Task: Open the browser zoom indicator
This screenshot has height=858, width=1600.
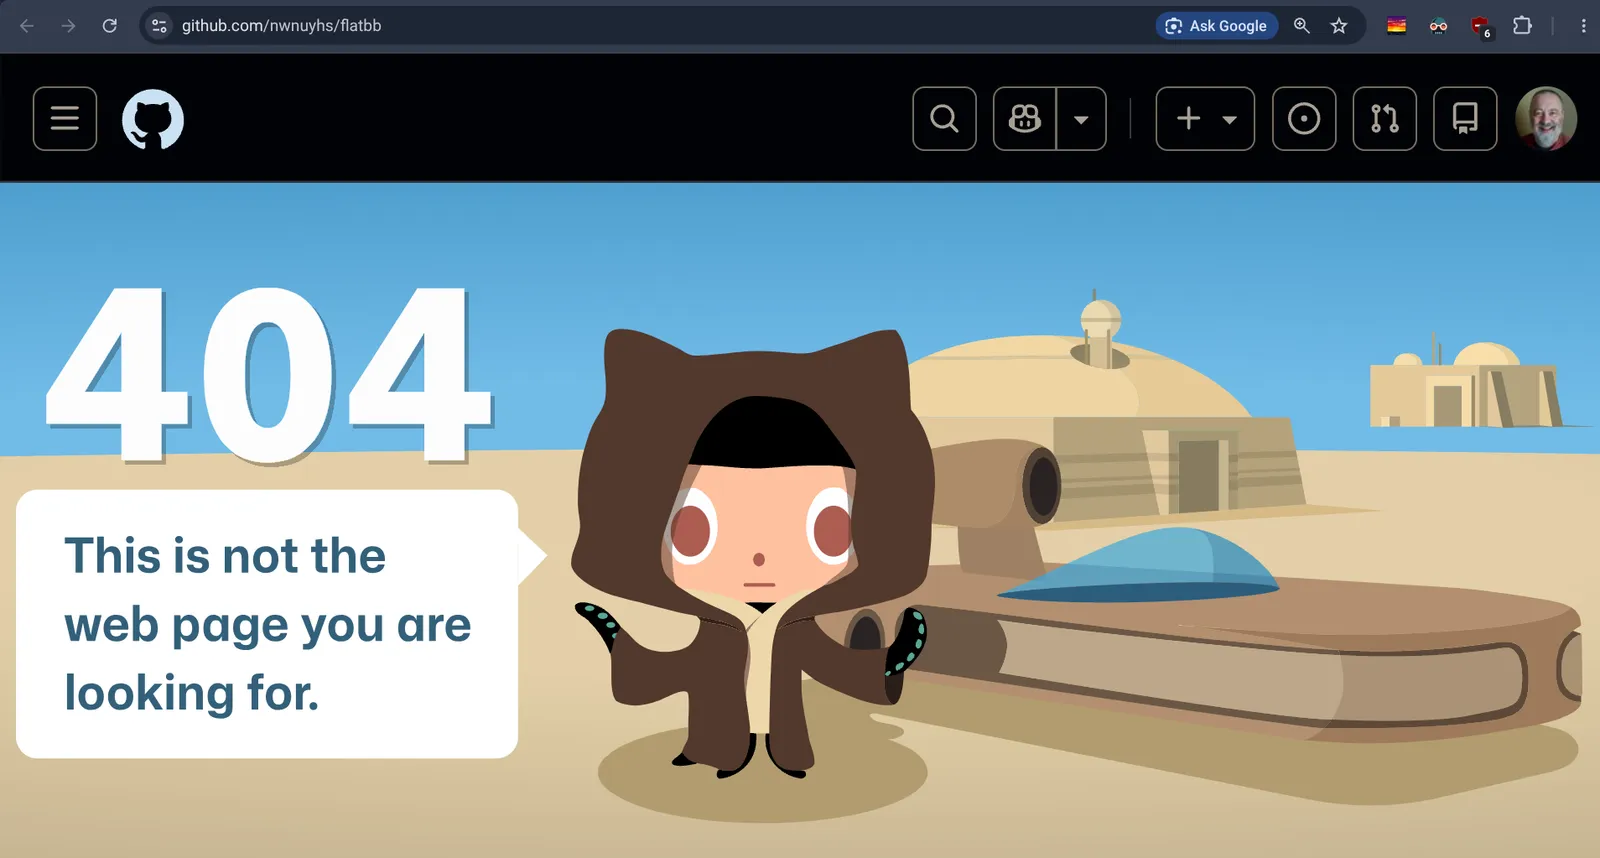Action: point(1301,26)
